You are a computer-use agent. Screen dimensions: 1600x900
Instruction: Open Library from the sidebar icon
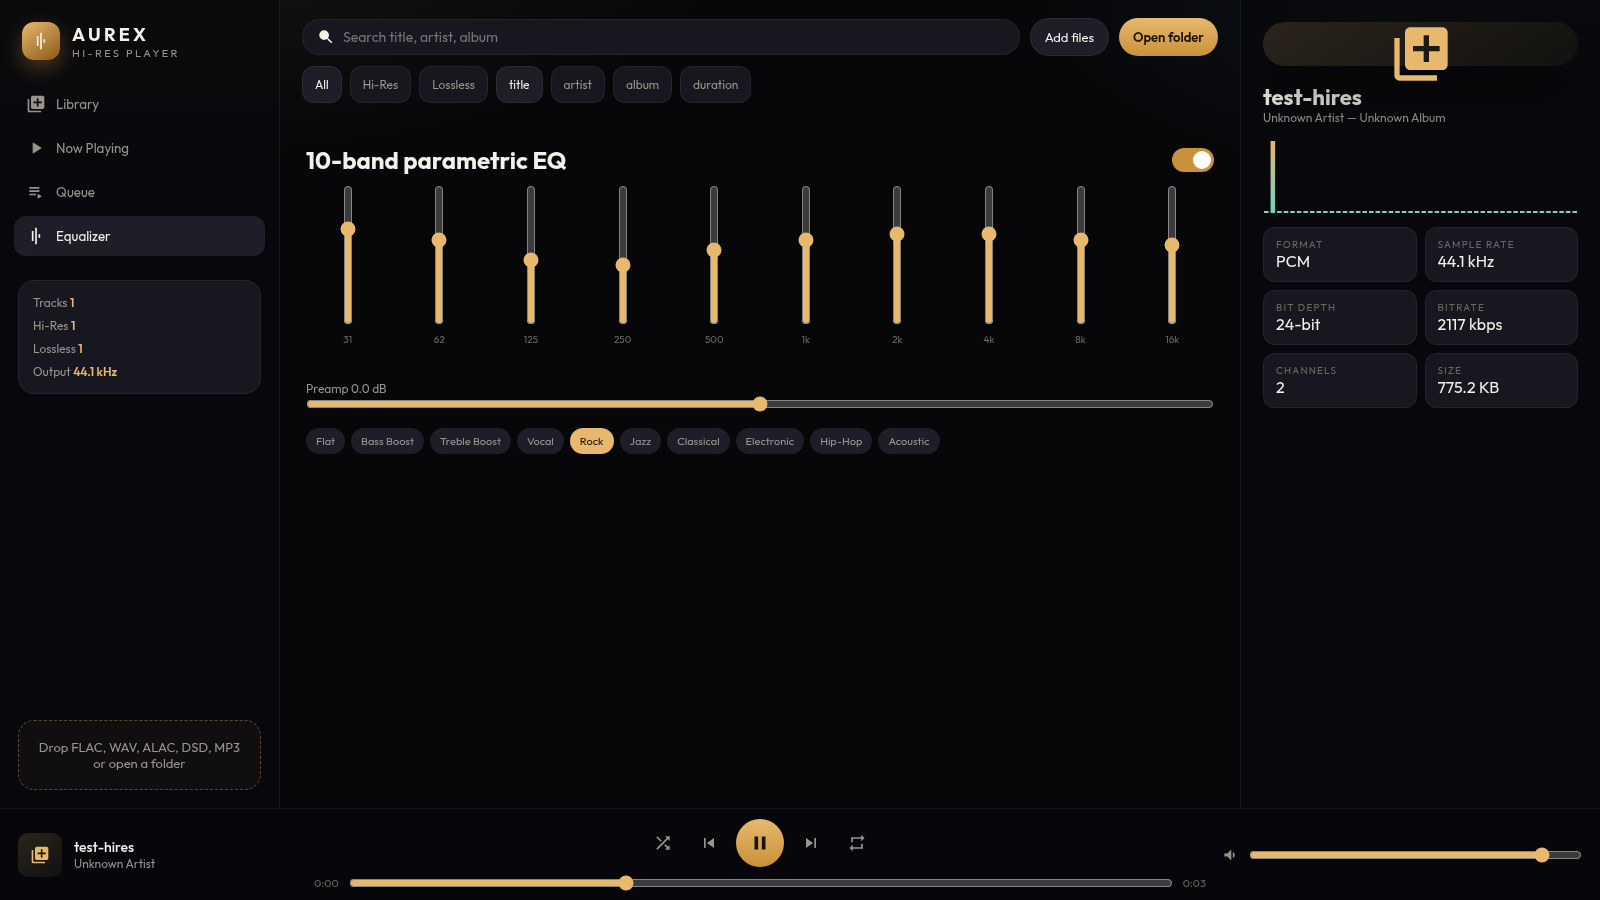click(36, 104)
